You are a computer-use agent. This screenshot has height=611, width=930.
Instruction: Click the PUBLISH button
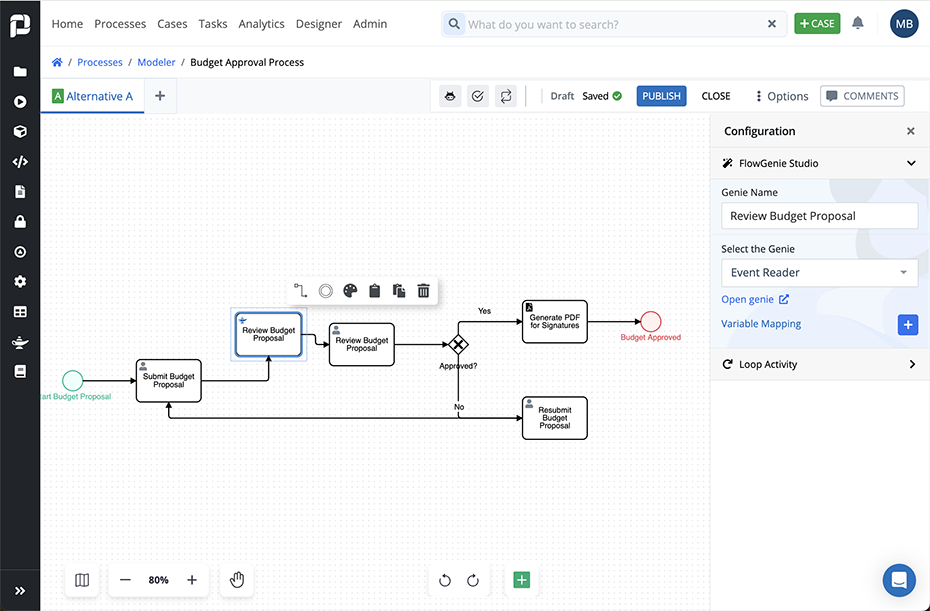(661, 95)
